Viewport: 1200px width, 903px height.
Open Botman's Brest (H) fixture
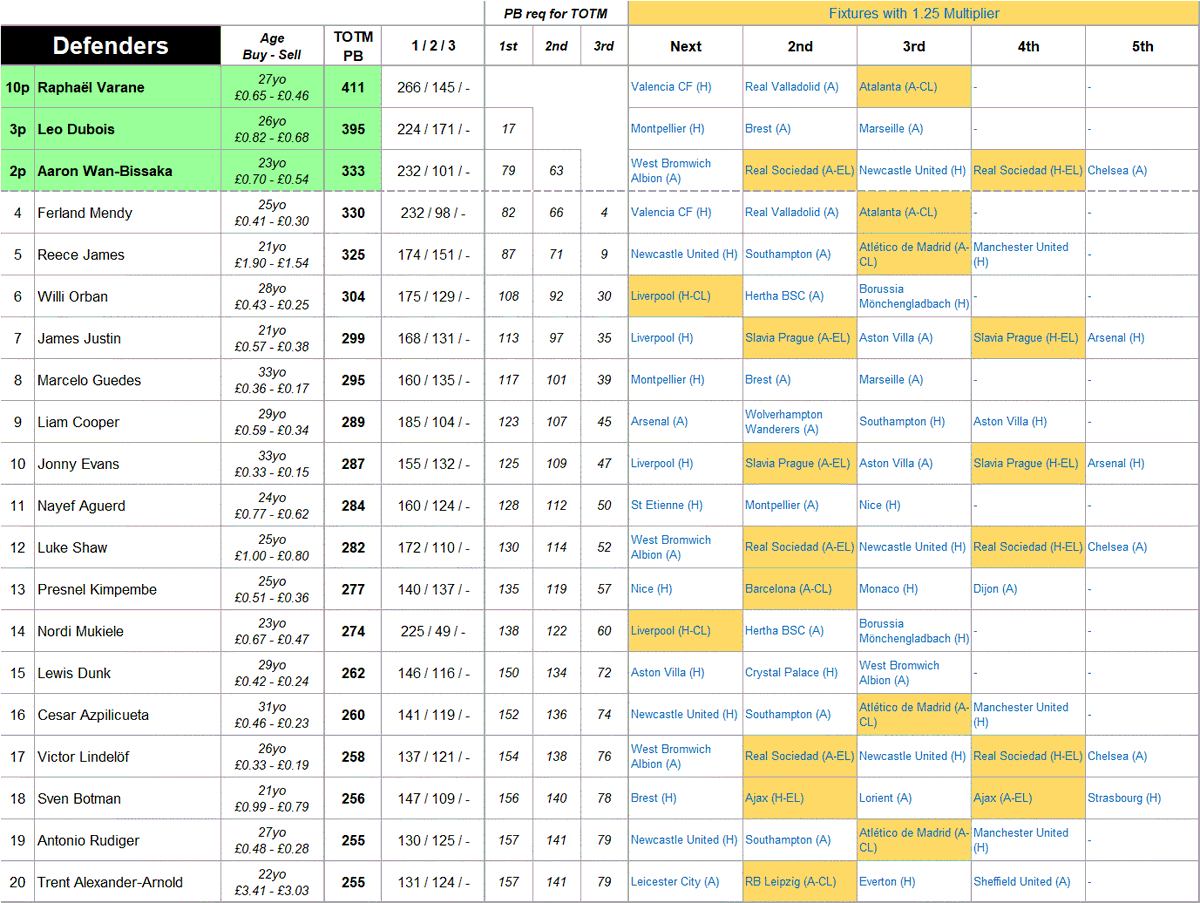click(x=654, y=799)
